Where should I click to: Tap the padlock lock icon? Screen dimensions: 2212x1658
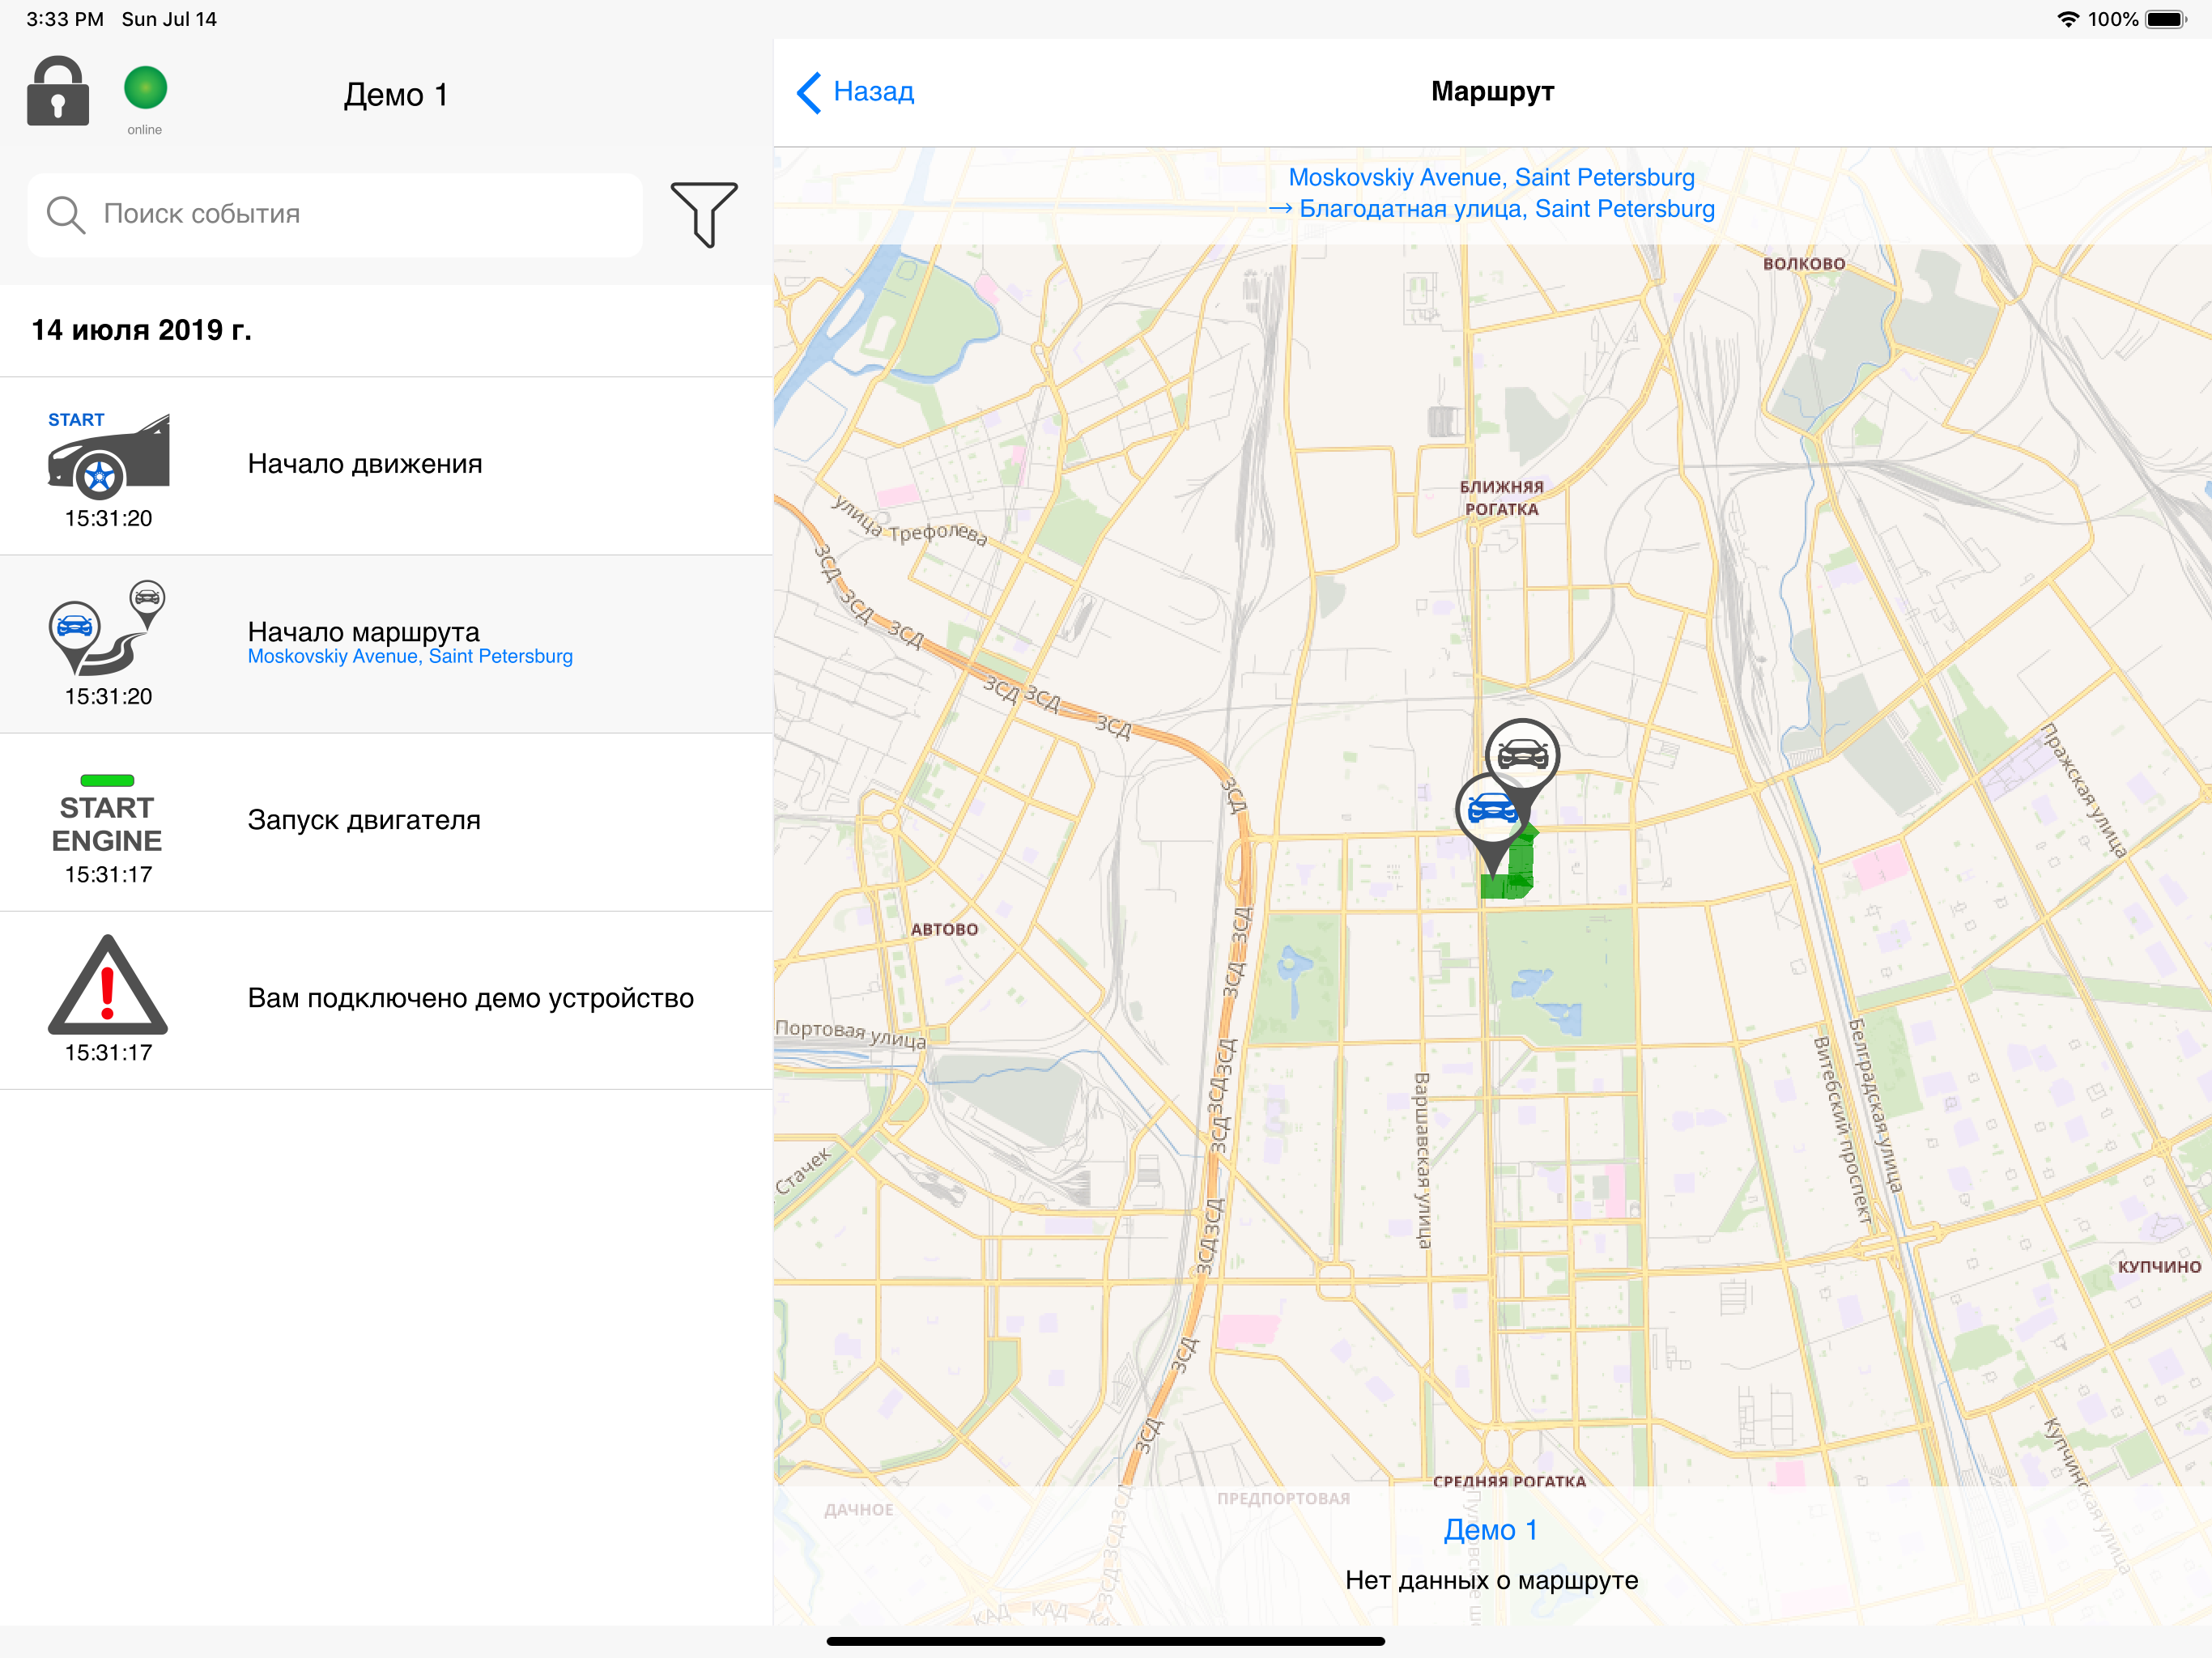tap(58, 91)
